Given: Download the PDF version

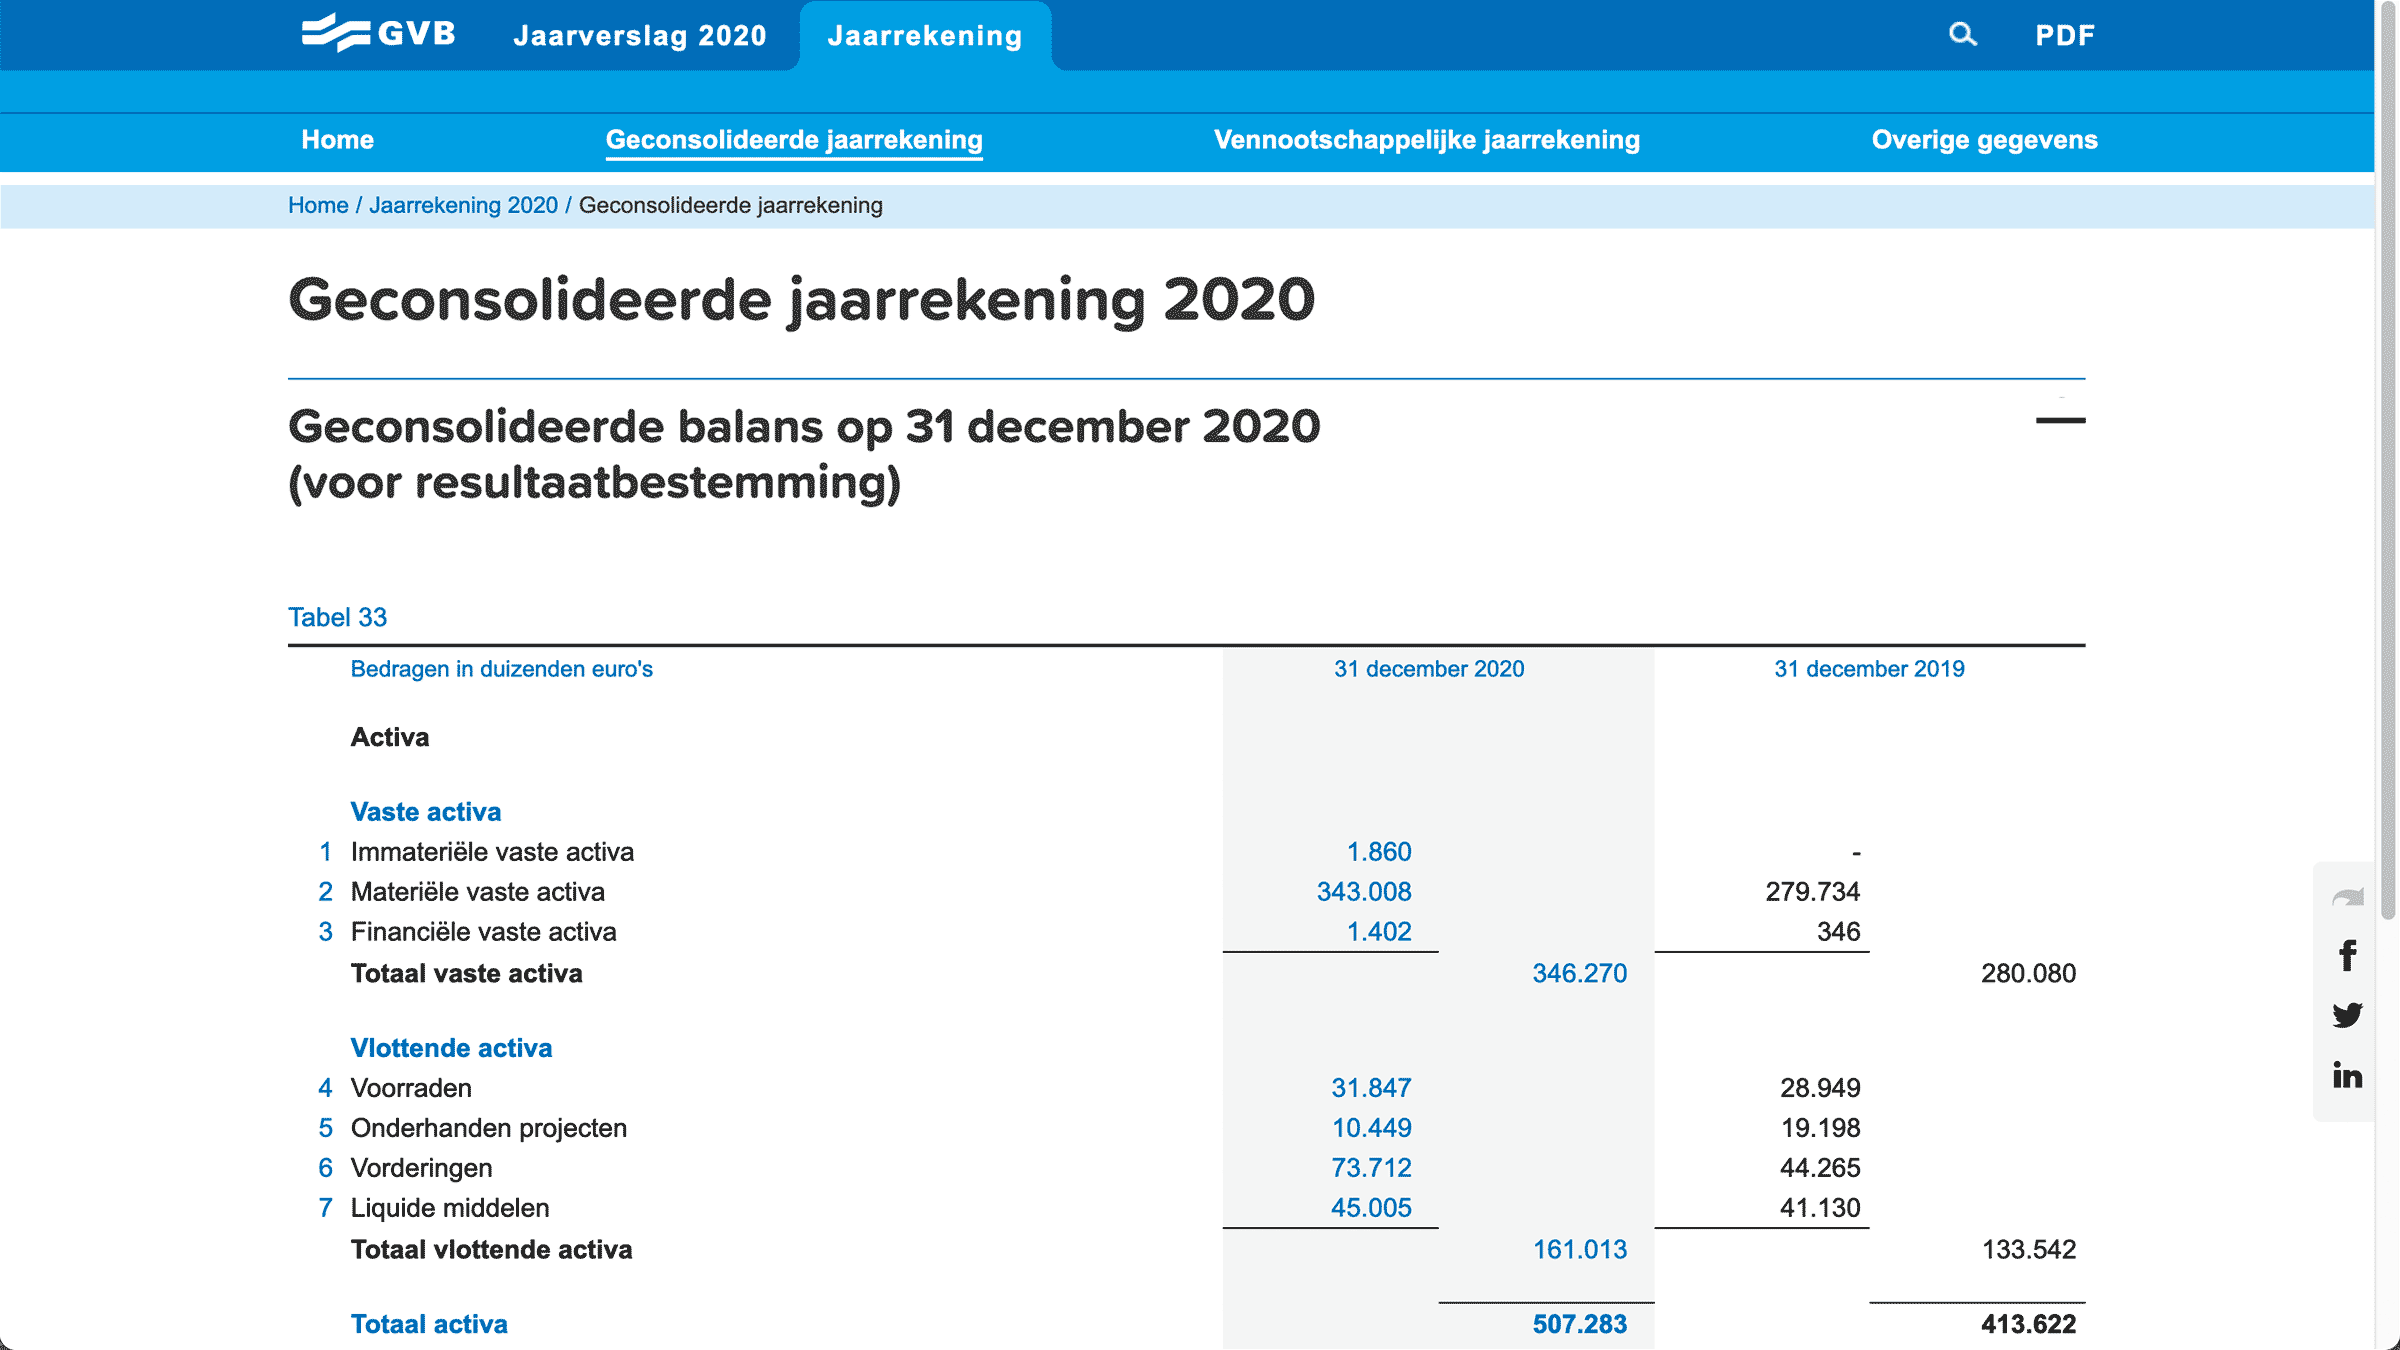Looking at the screenshot, I should (2065, 36).
